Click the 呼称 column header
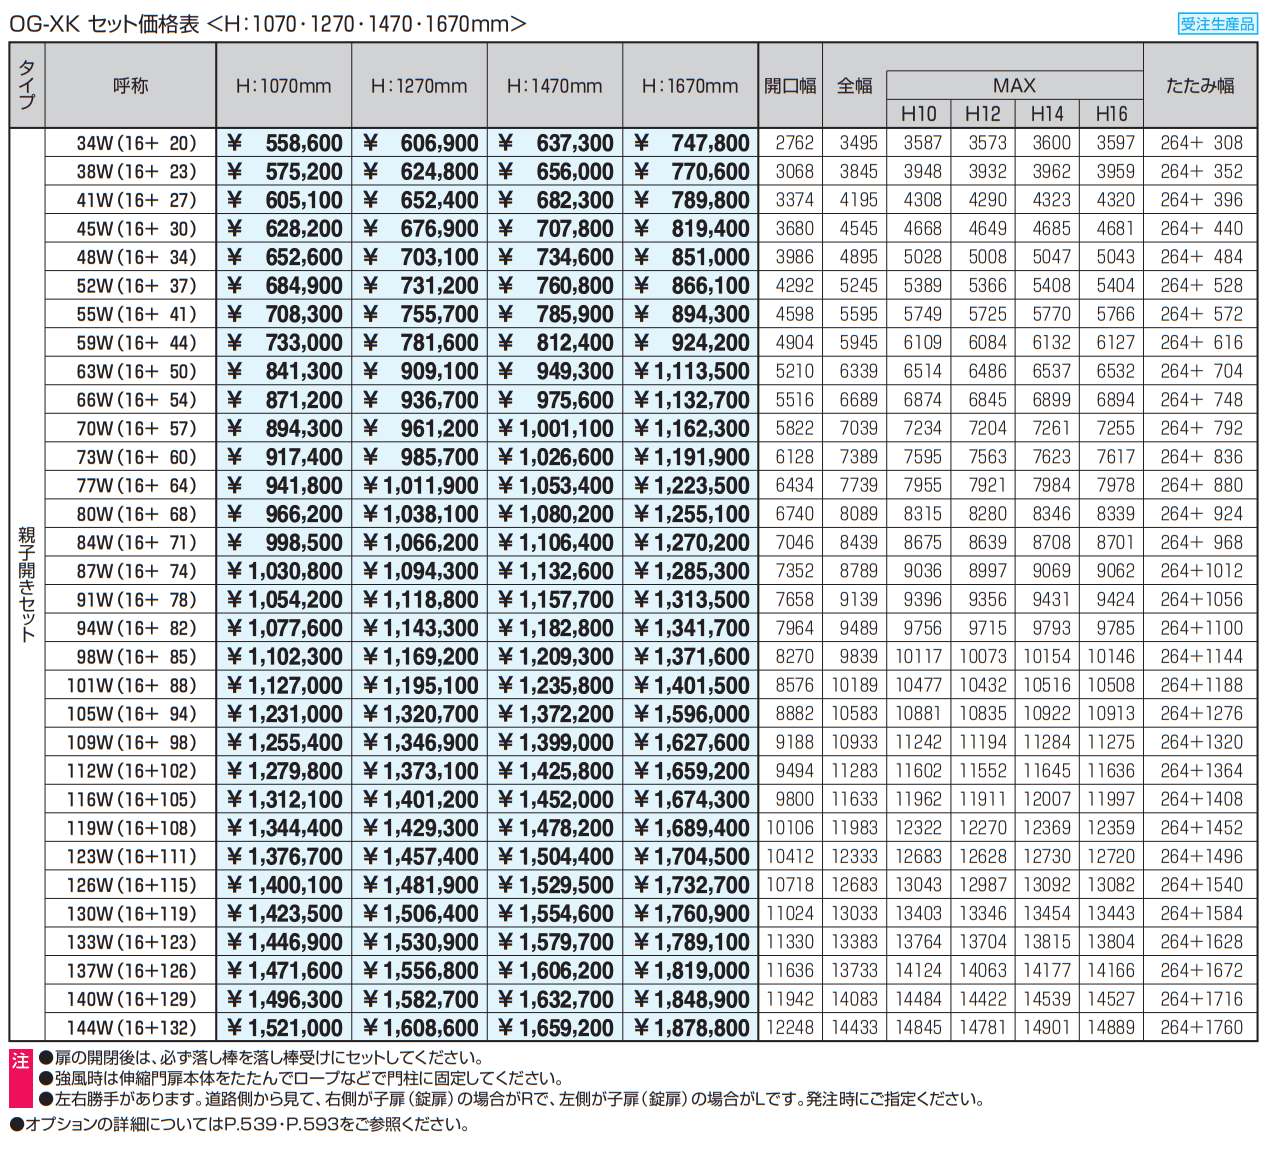1272x1152 pixels. [x=130, y=86]
